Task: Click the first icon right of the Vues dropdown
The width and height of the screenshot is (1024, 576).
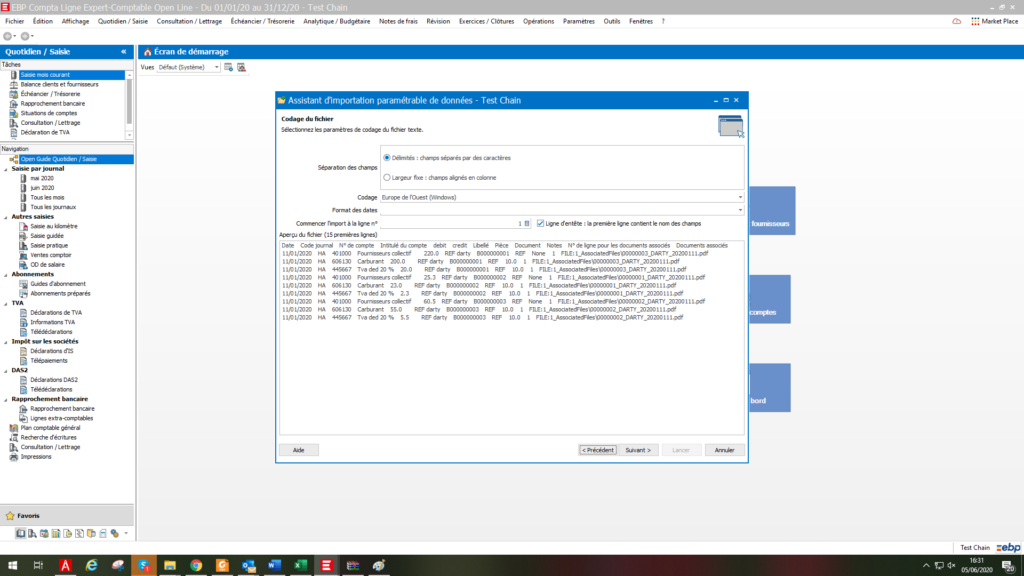Action: point(229,67)
